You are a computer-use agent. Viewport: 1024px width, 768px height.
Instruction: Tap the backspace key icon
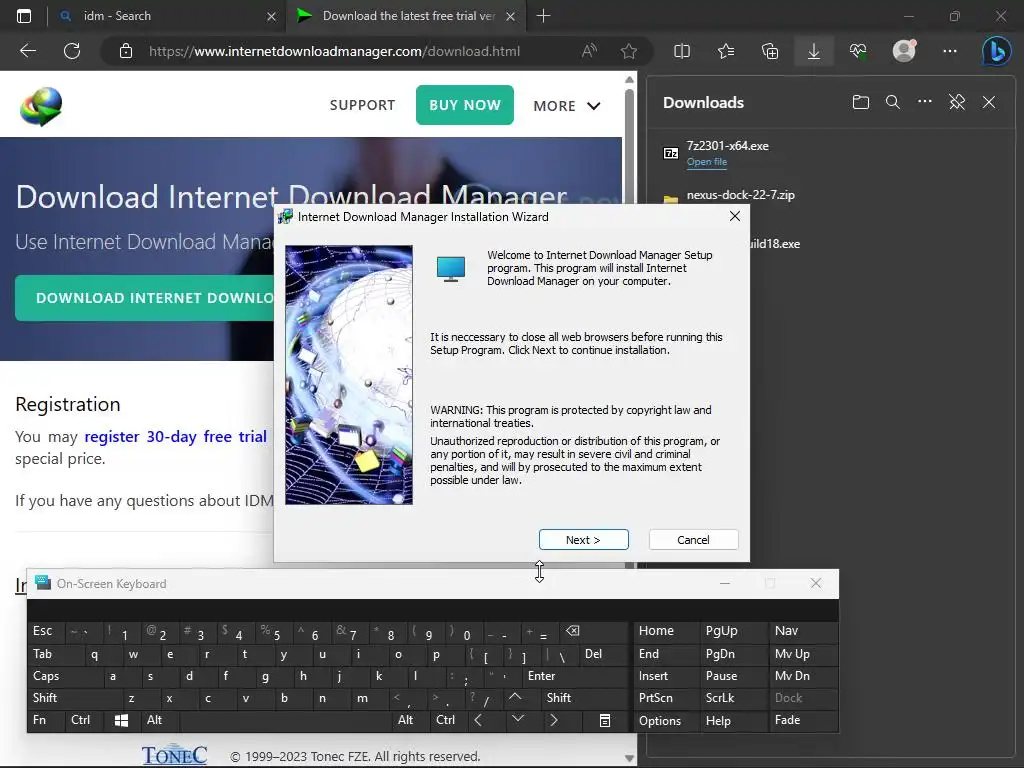[x=573, y=631]
